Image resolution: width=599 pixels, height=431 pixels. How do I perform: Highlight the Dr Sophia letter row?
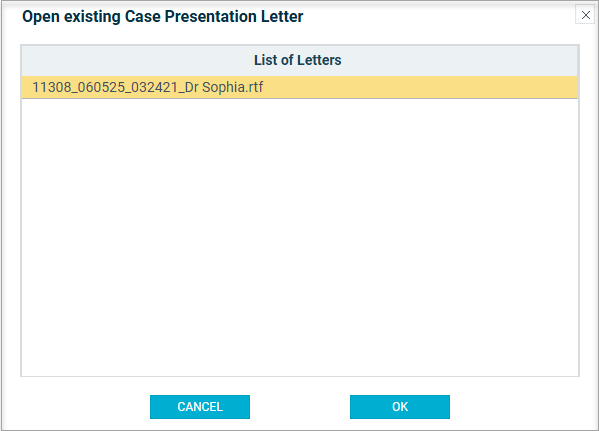click(300, 87)
